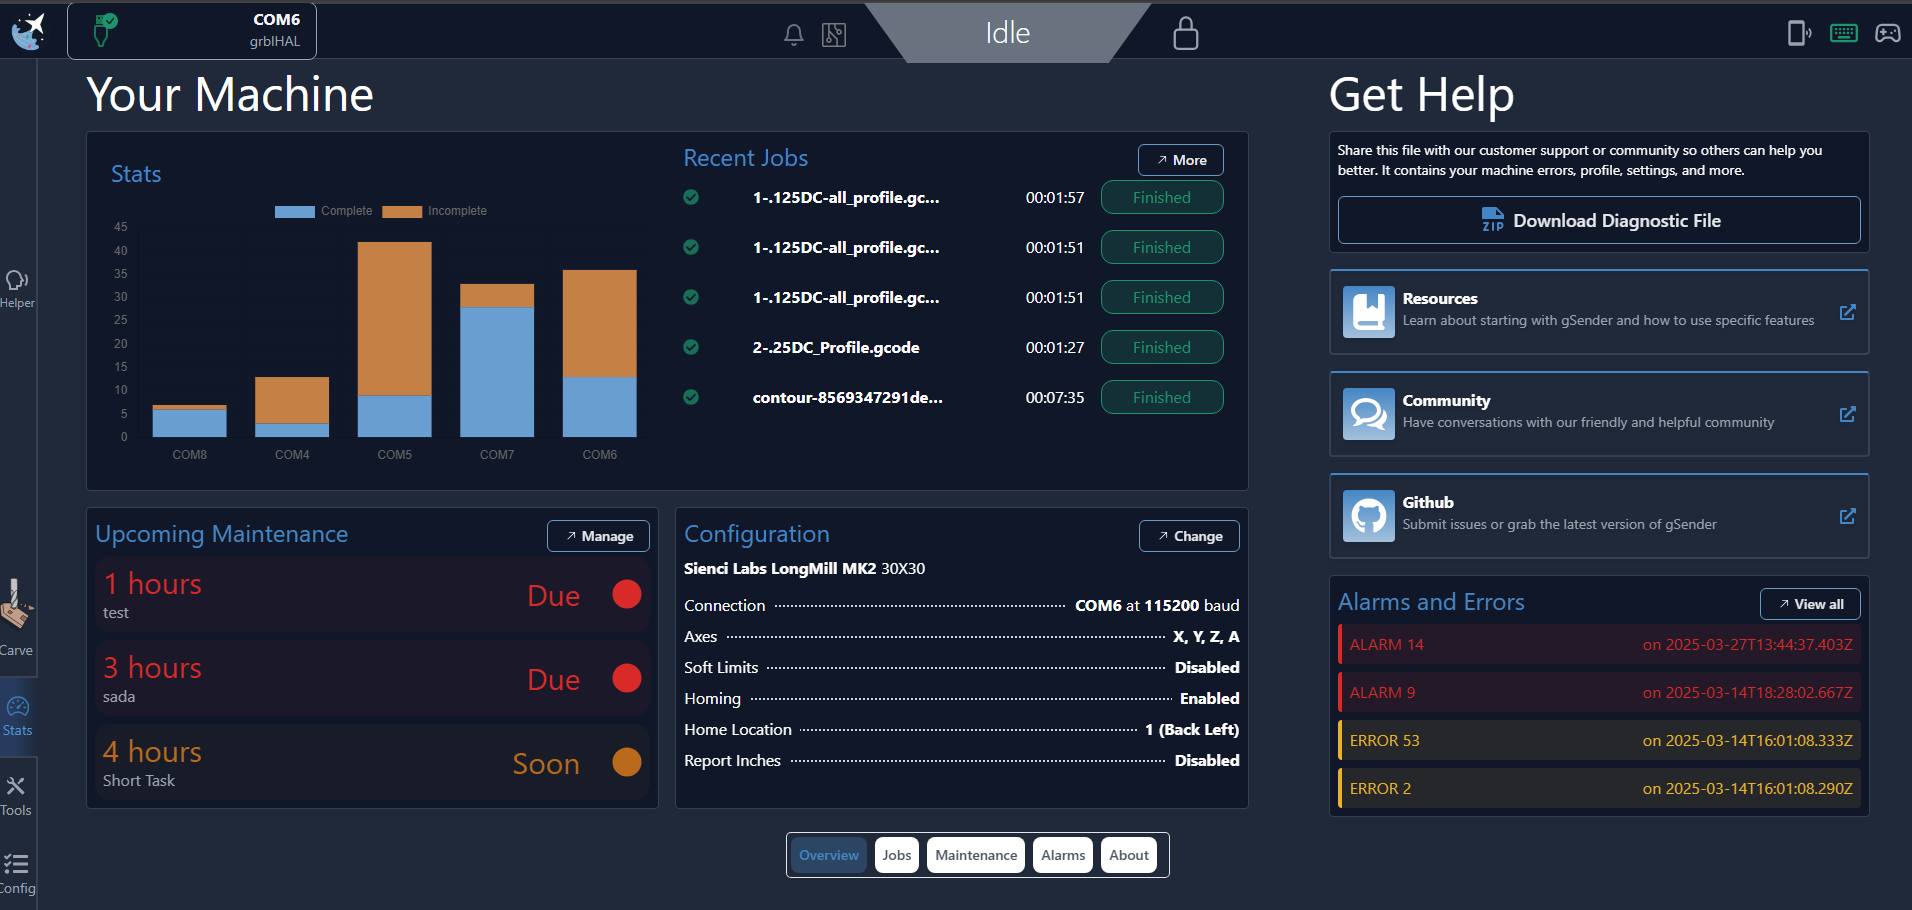Screen dimensions: 1912x910
Task: Open the Helper sidebar icon
Action: click(17, 288)
